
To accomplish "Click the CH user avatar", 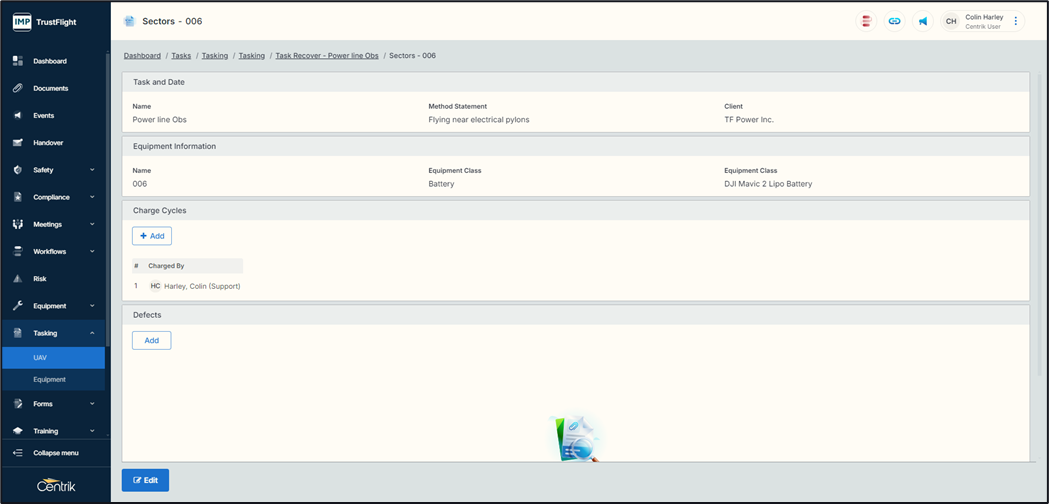I will [x=951, y=21].
